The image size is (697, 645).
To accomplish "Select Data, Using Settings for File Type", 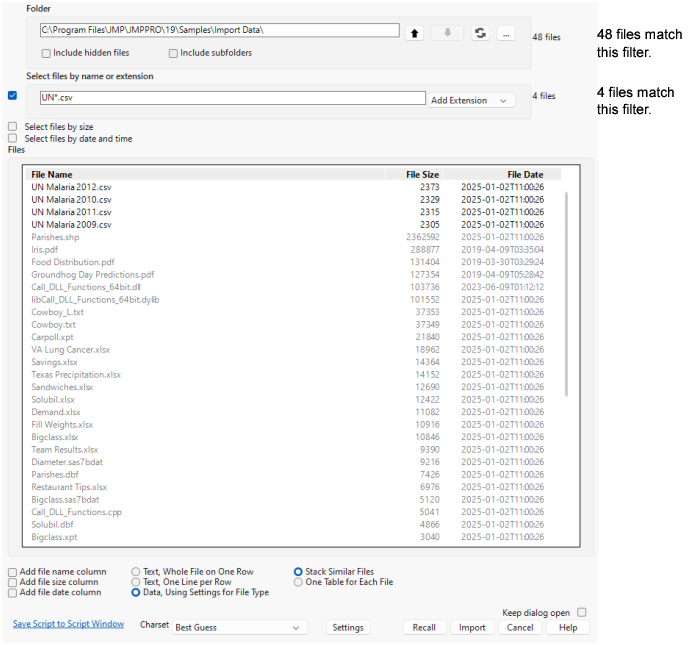I will [x=136, y=593].
